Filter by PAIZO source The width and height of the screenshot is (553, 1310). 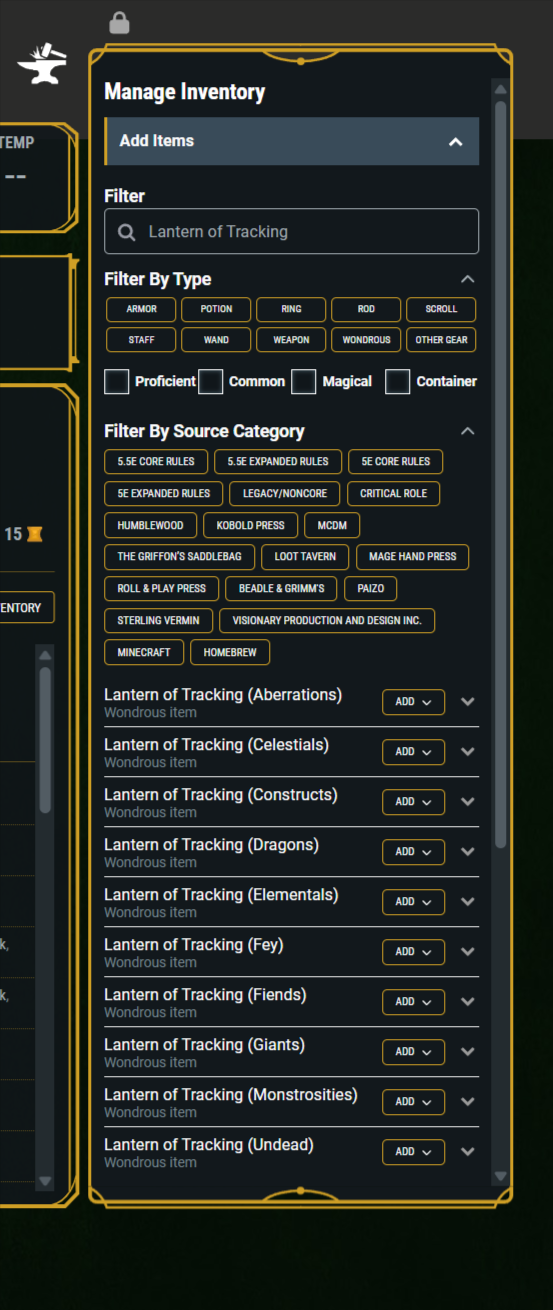(x=370, y=589)
